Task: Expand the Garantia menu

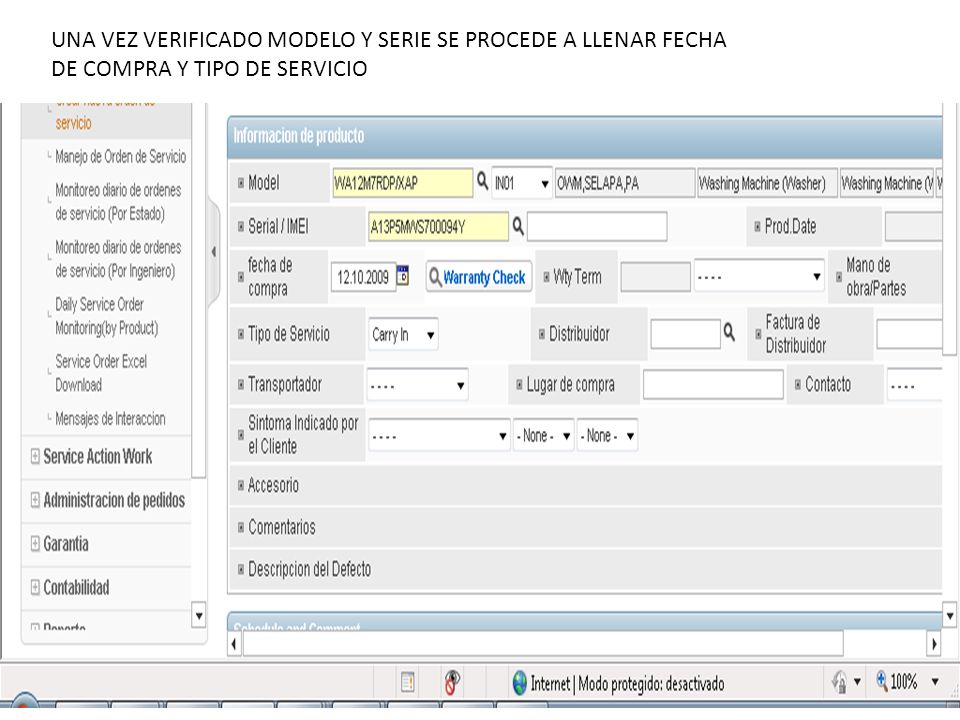Action: (59, 544)
